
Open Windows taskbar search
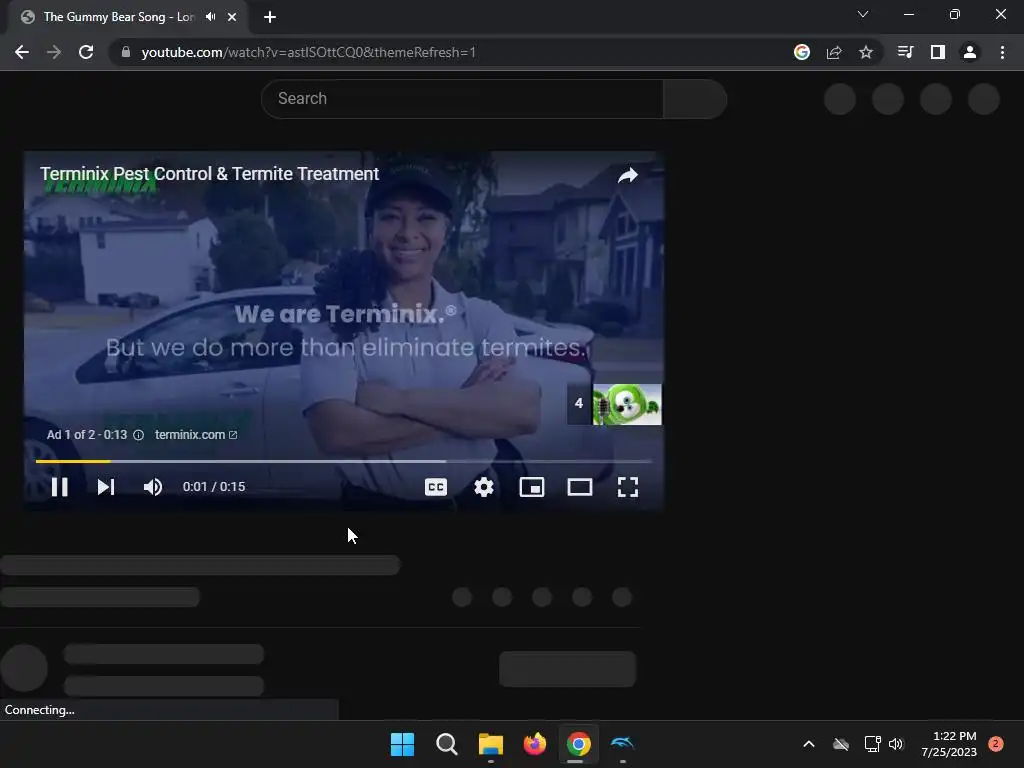pyautogui.click(x=447, y=744)
